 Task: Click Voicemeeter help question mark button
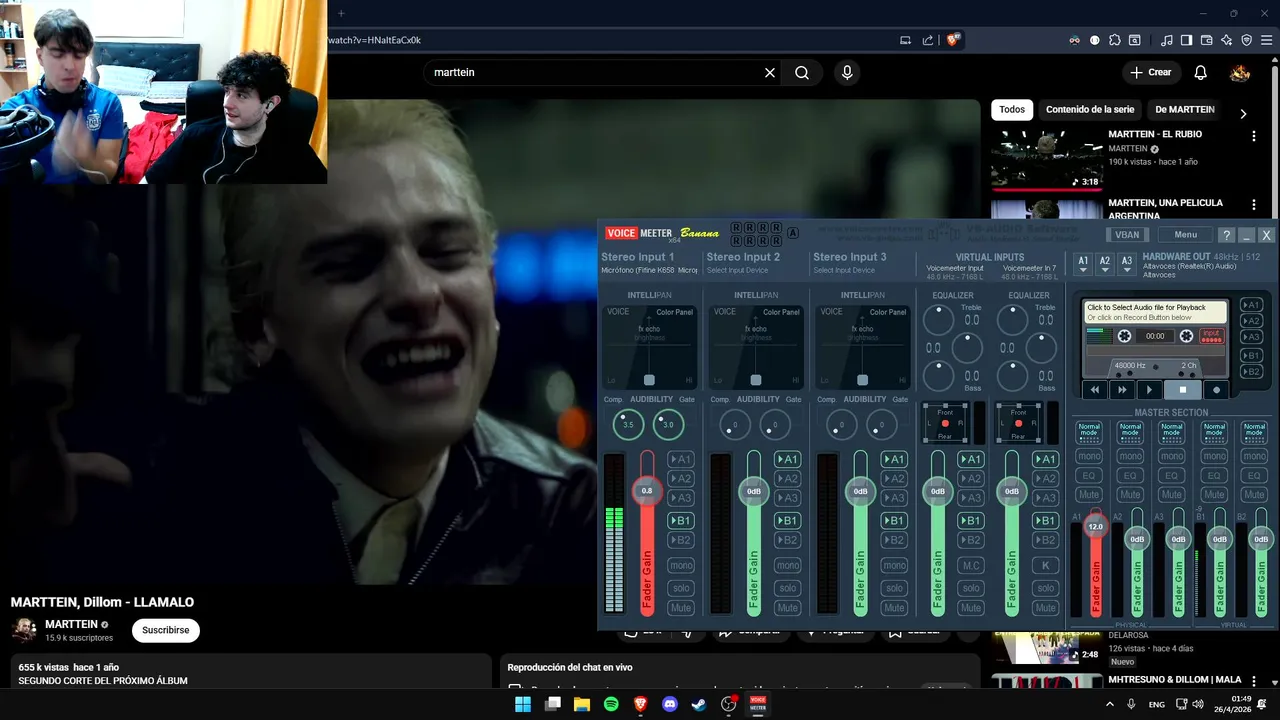point(1227,235)
